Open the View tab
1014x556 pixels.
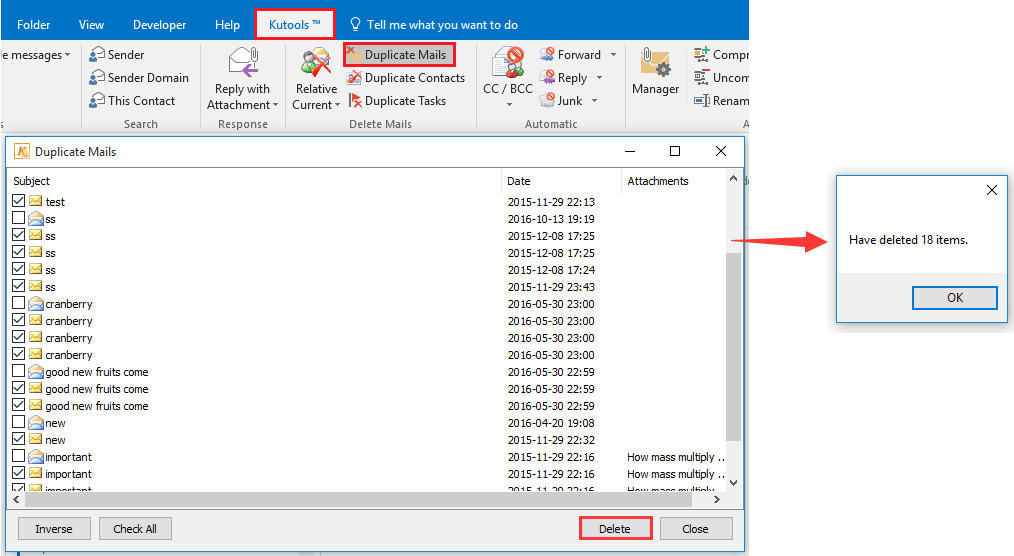[x=91, y=25]
